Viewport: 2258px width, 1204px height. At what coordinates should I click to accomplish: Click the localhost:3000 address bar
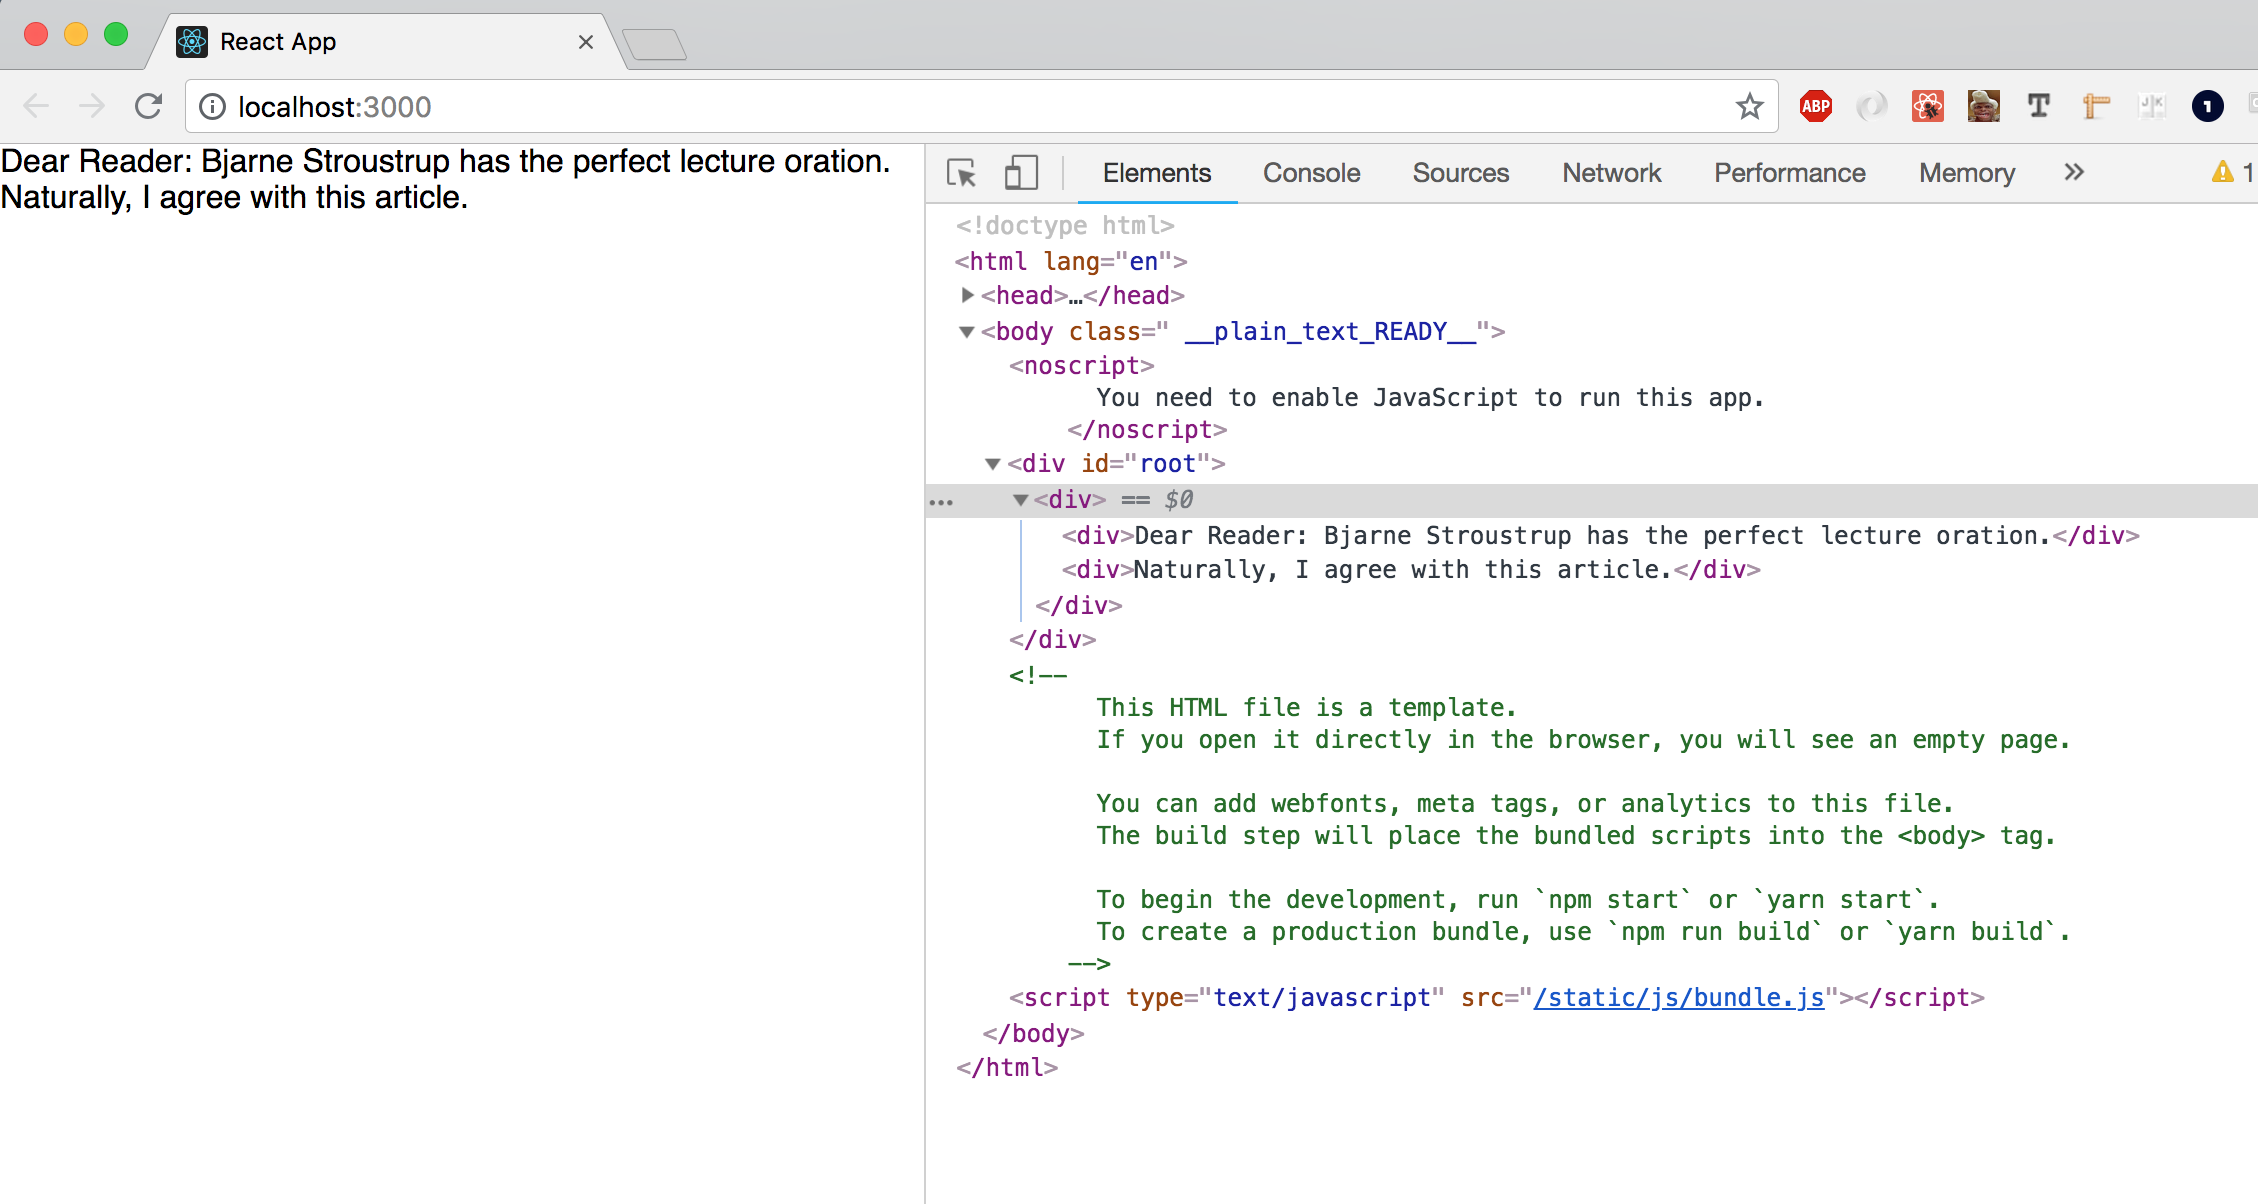tap(900, 107)
